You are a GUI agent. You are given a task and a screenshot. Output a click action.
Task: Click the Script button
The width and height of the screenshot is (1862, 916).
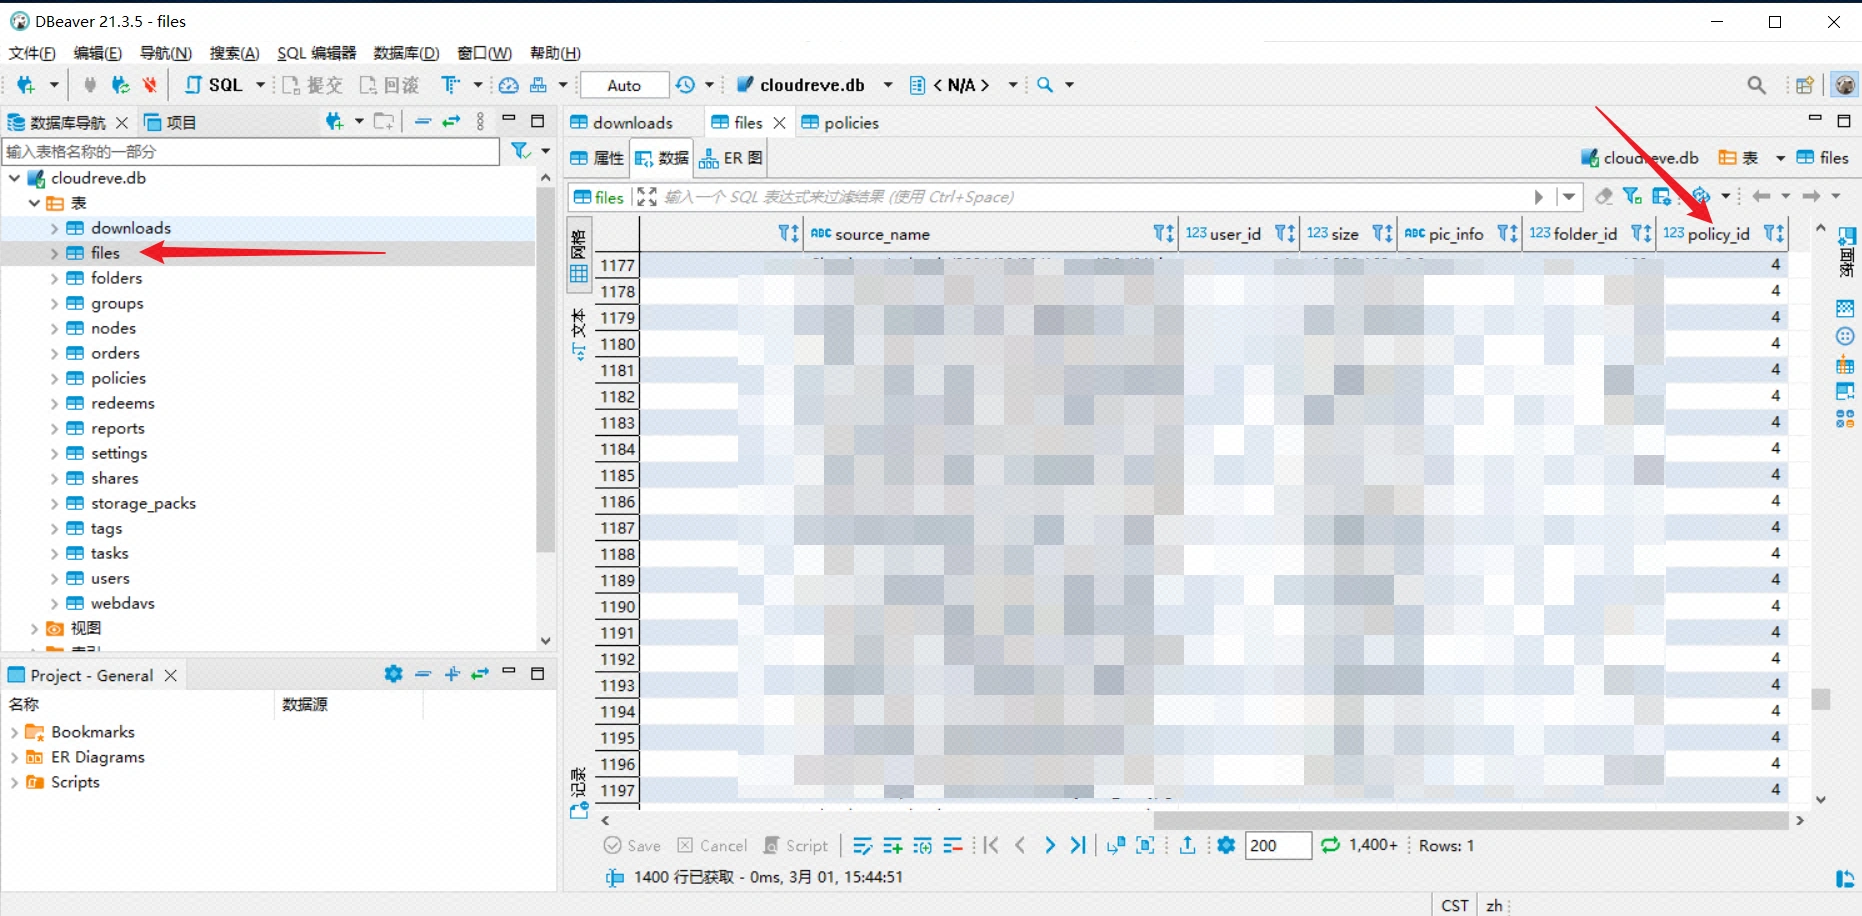point(796,846)
